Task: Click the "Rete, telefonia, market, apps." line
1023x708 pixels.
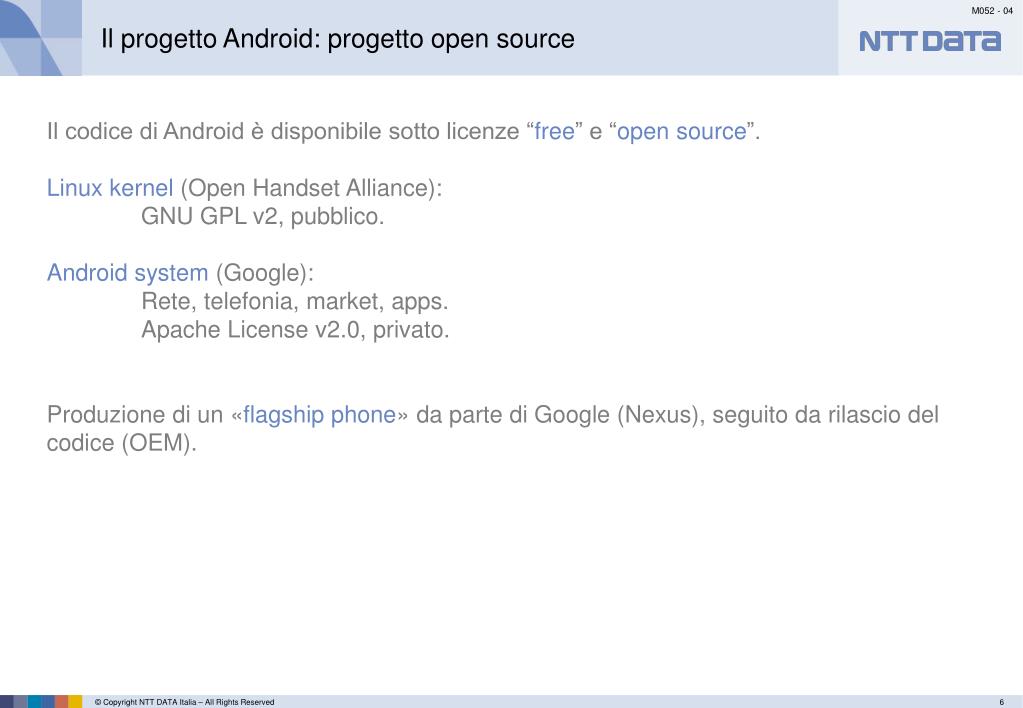Action: (295, 301)
